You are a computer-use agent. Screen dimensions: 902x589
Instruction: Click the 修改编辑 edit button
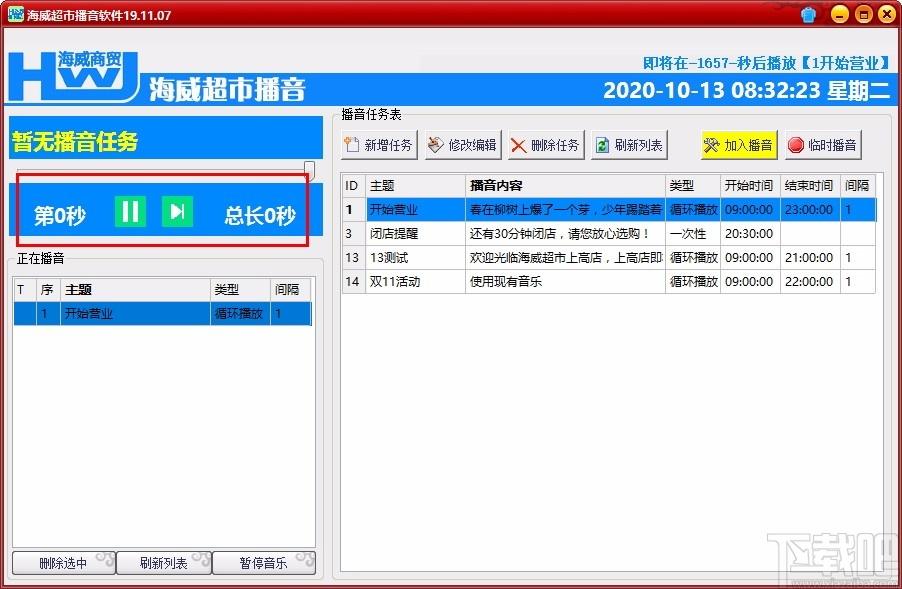463,145
